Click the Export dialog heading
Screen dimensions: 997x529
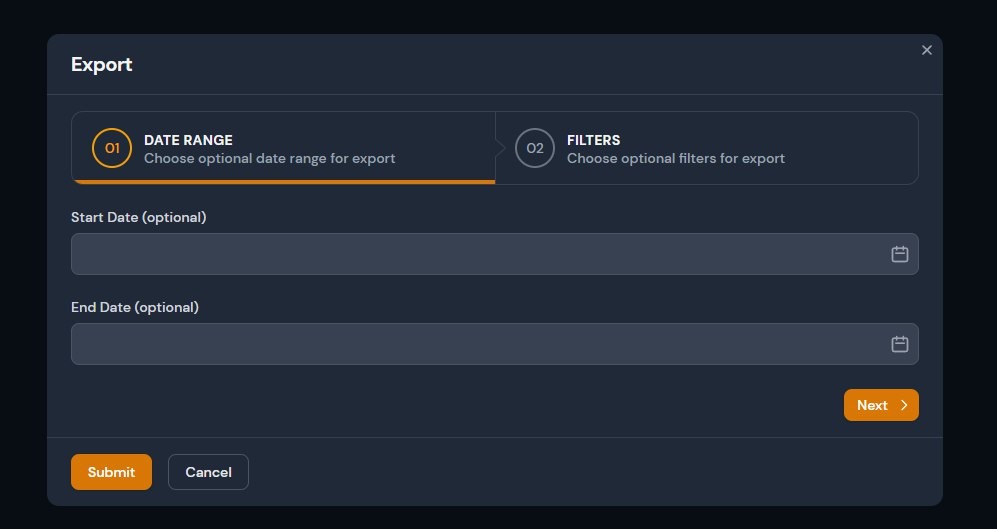coord(102,65)
